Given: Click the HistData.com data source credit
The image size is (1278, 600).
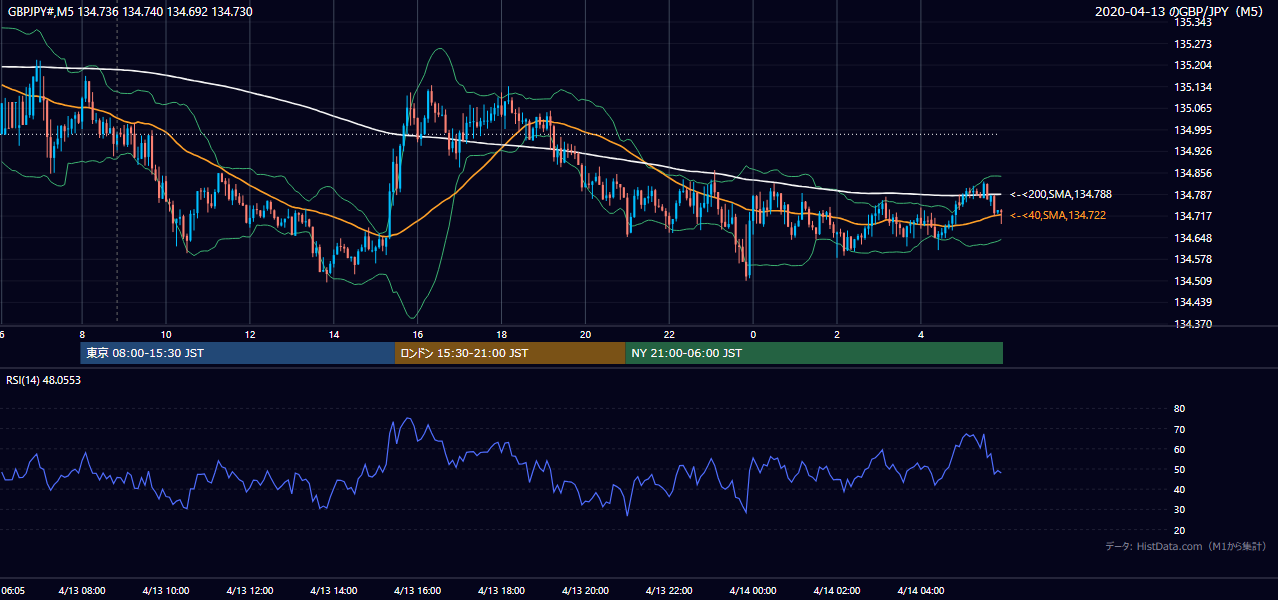Looking at the screenshot, I should (x=1186, y=546).
